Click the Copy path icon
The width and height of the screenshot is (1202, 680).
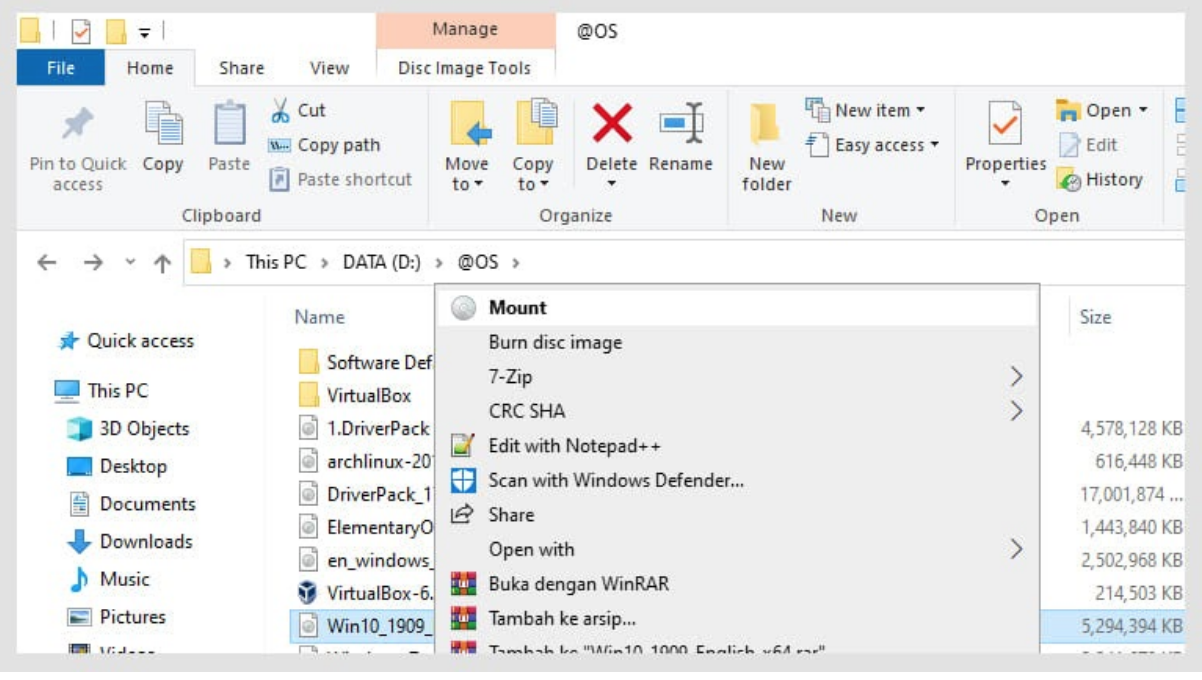[x=280, y=145]
